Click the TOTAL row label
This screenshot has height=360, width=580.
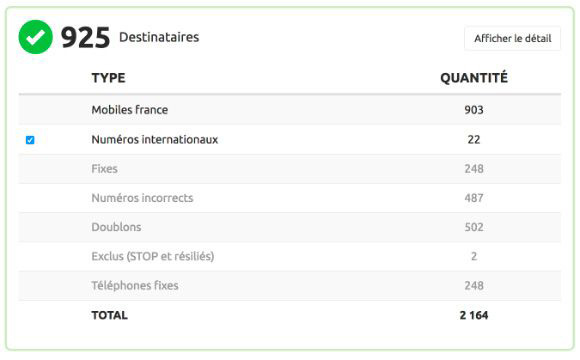[109, 315]
